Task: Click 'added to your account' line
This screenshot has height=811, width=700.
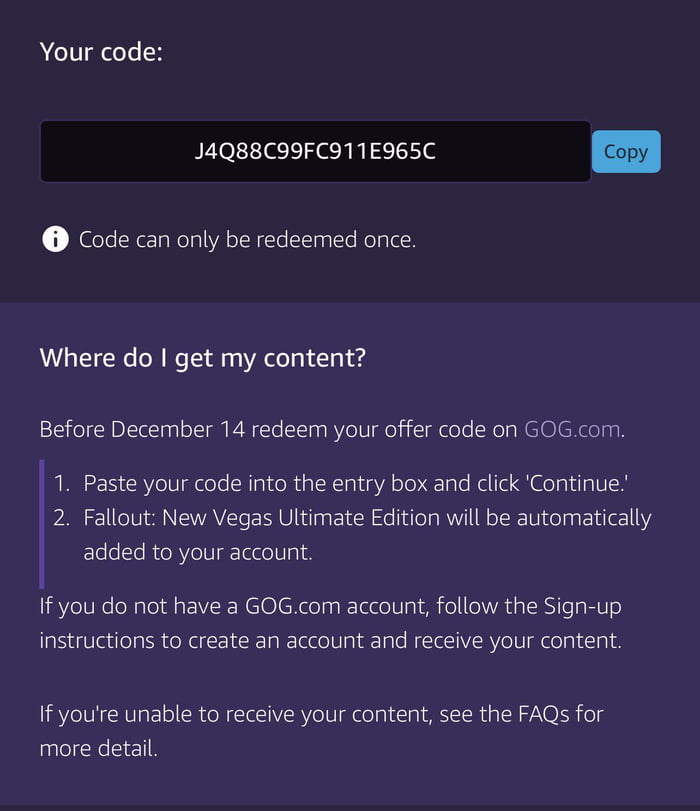Action: coord(198,552)
